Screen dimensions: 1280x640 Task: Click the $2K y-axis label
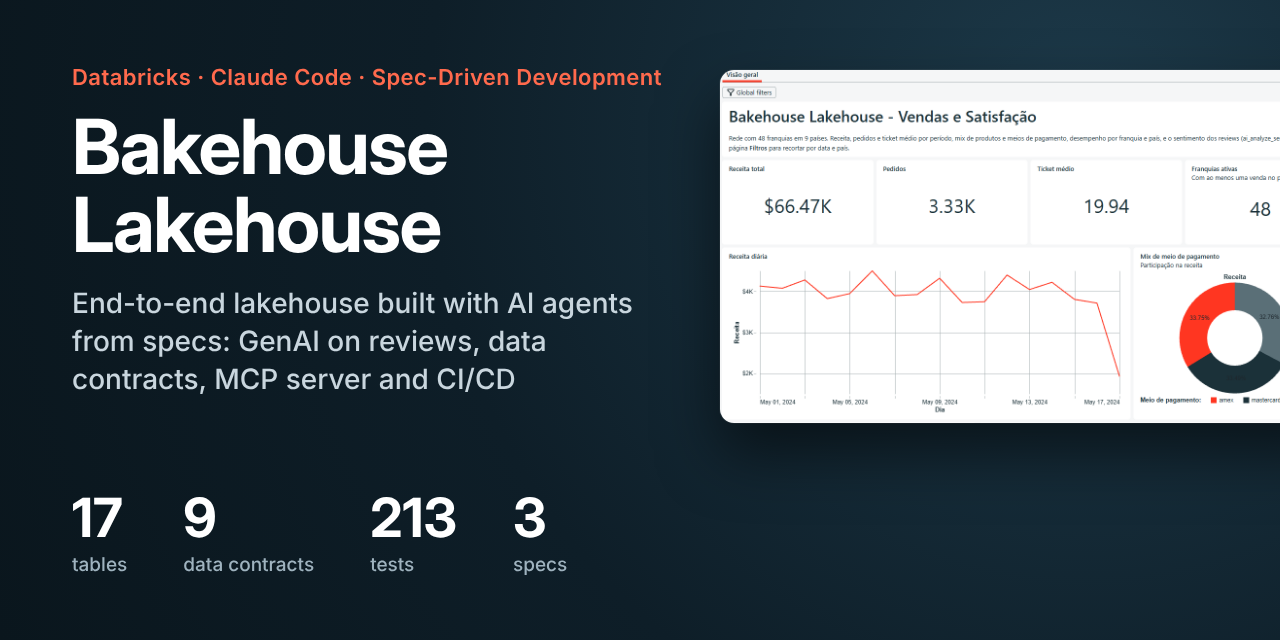coord(747,373)
